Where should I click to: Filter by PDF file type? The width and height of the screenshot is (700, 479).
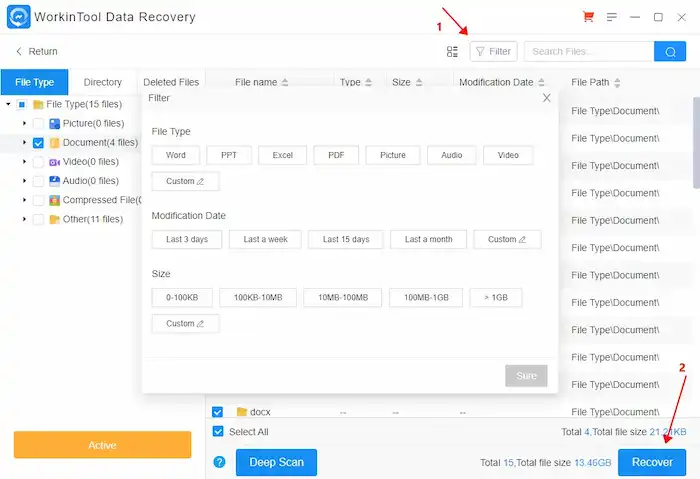tap(336, 155)
